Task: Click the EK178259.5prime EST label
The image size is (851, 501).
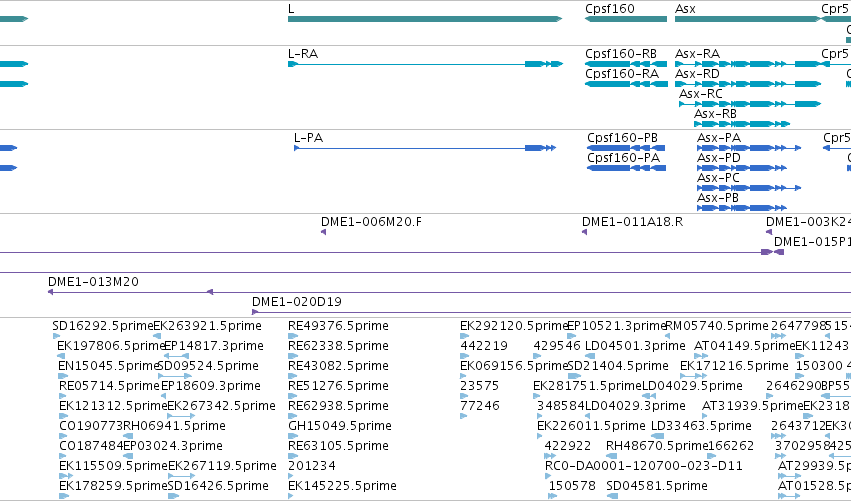Action: pyautogui.click(x=113, y=486)
